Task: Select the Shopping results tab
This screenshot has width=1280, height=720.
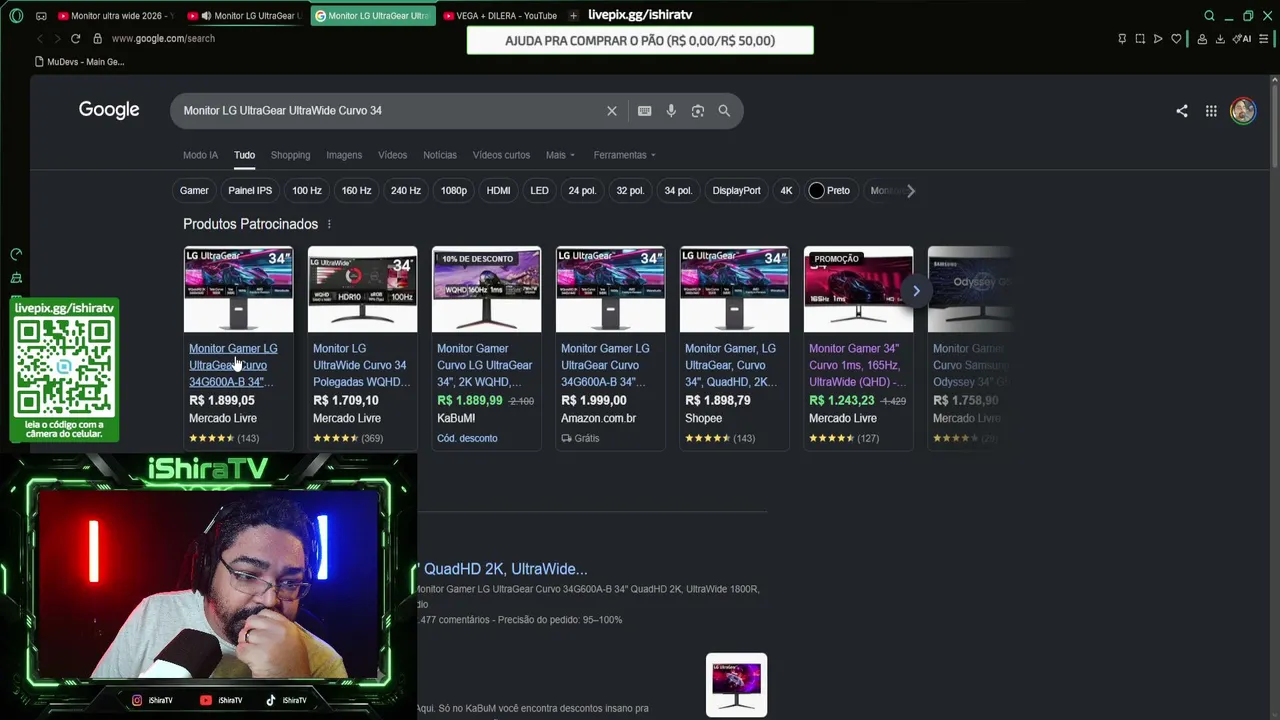Action: point(290,155)
